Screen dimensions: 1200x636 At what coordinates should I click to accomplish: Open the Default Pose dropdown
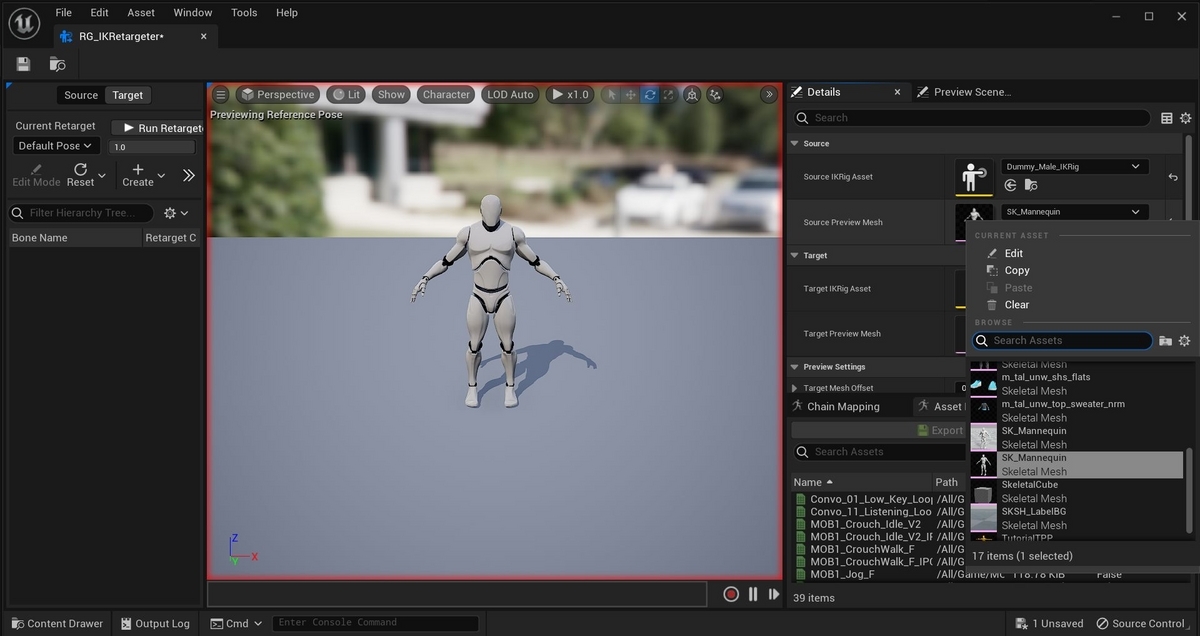click(x=55, y=146)
